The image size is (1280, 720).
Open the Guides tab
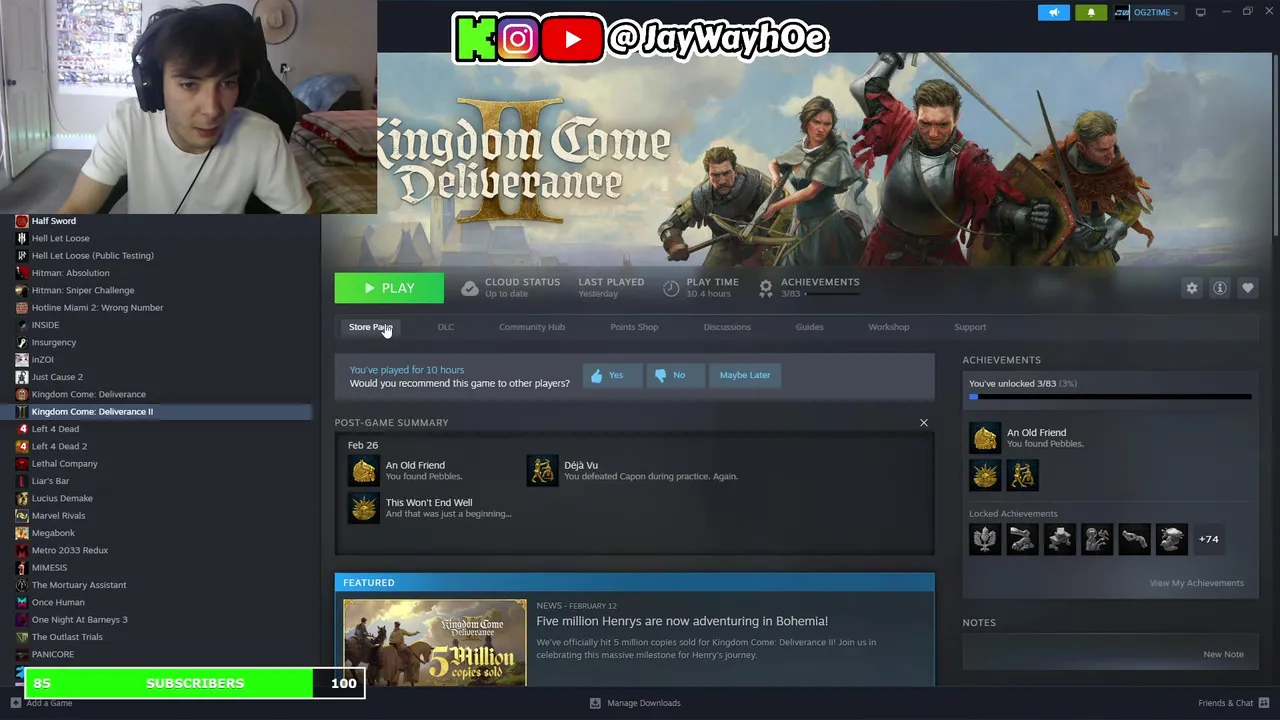click(809, 327)
